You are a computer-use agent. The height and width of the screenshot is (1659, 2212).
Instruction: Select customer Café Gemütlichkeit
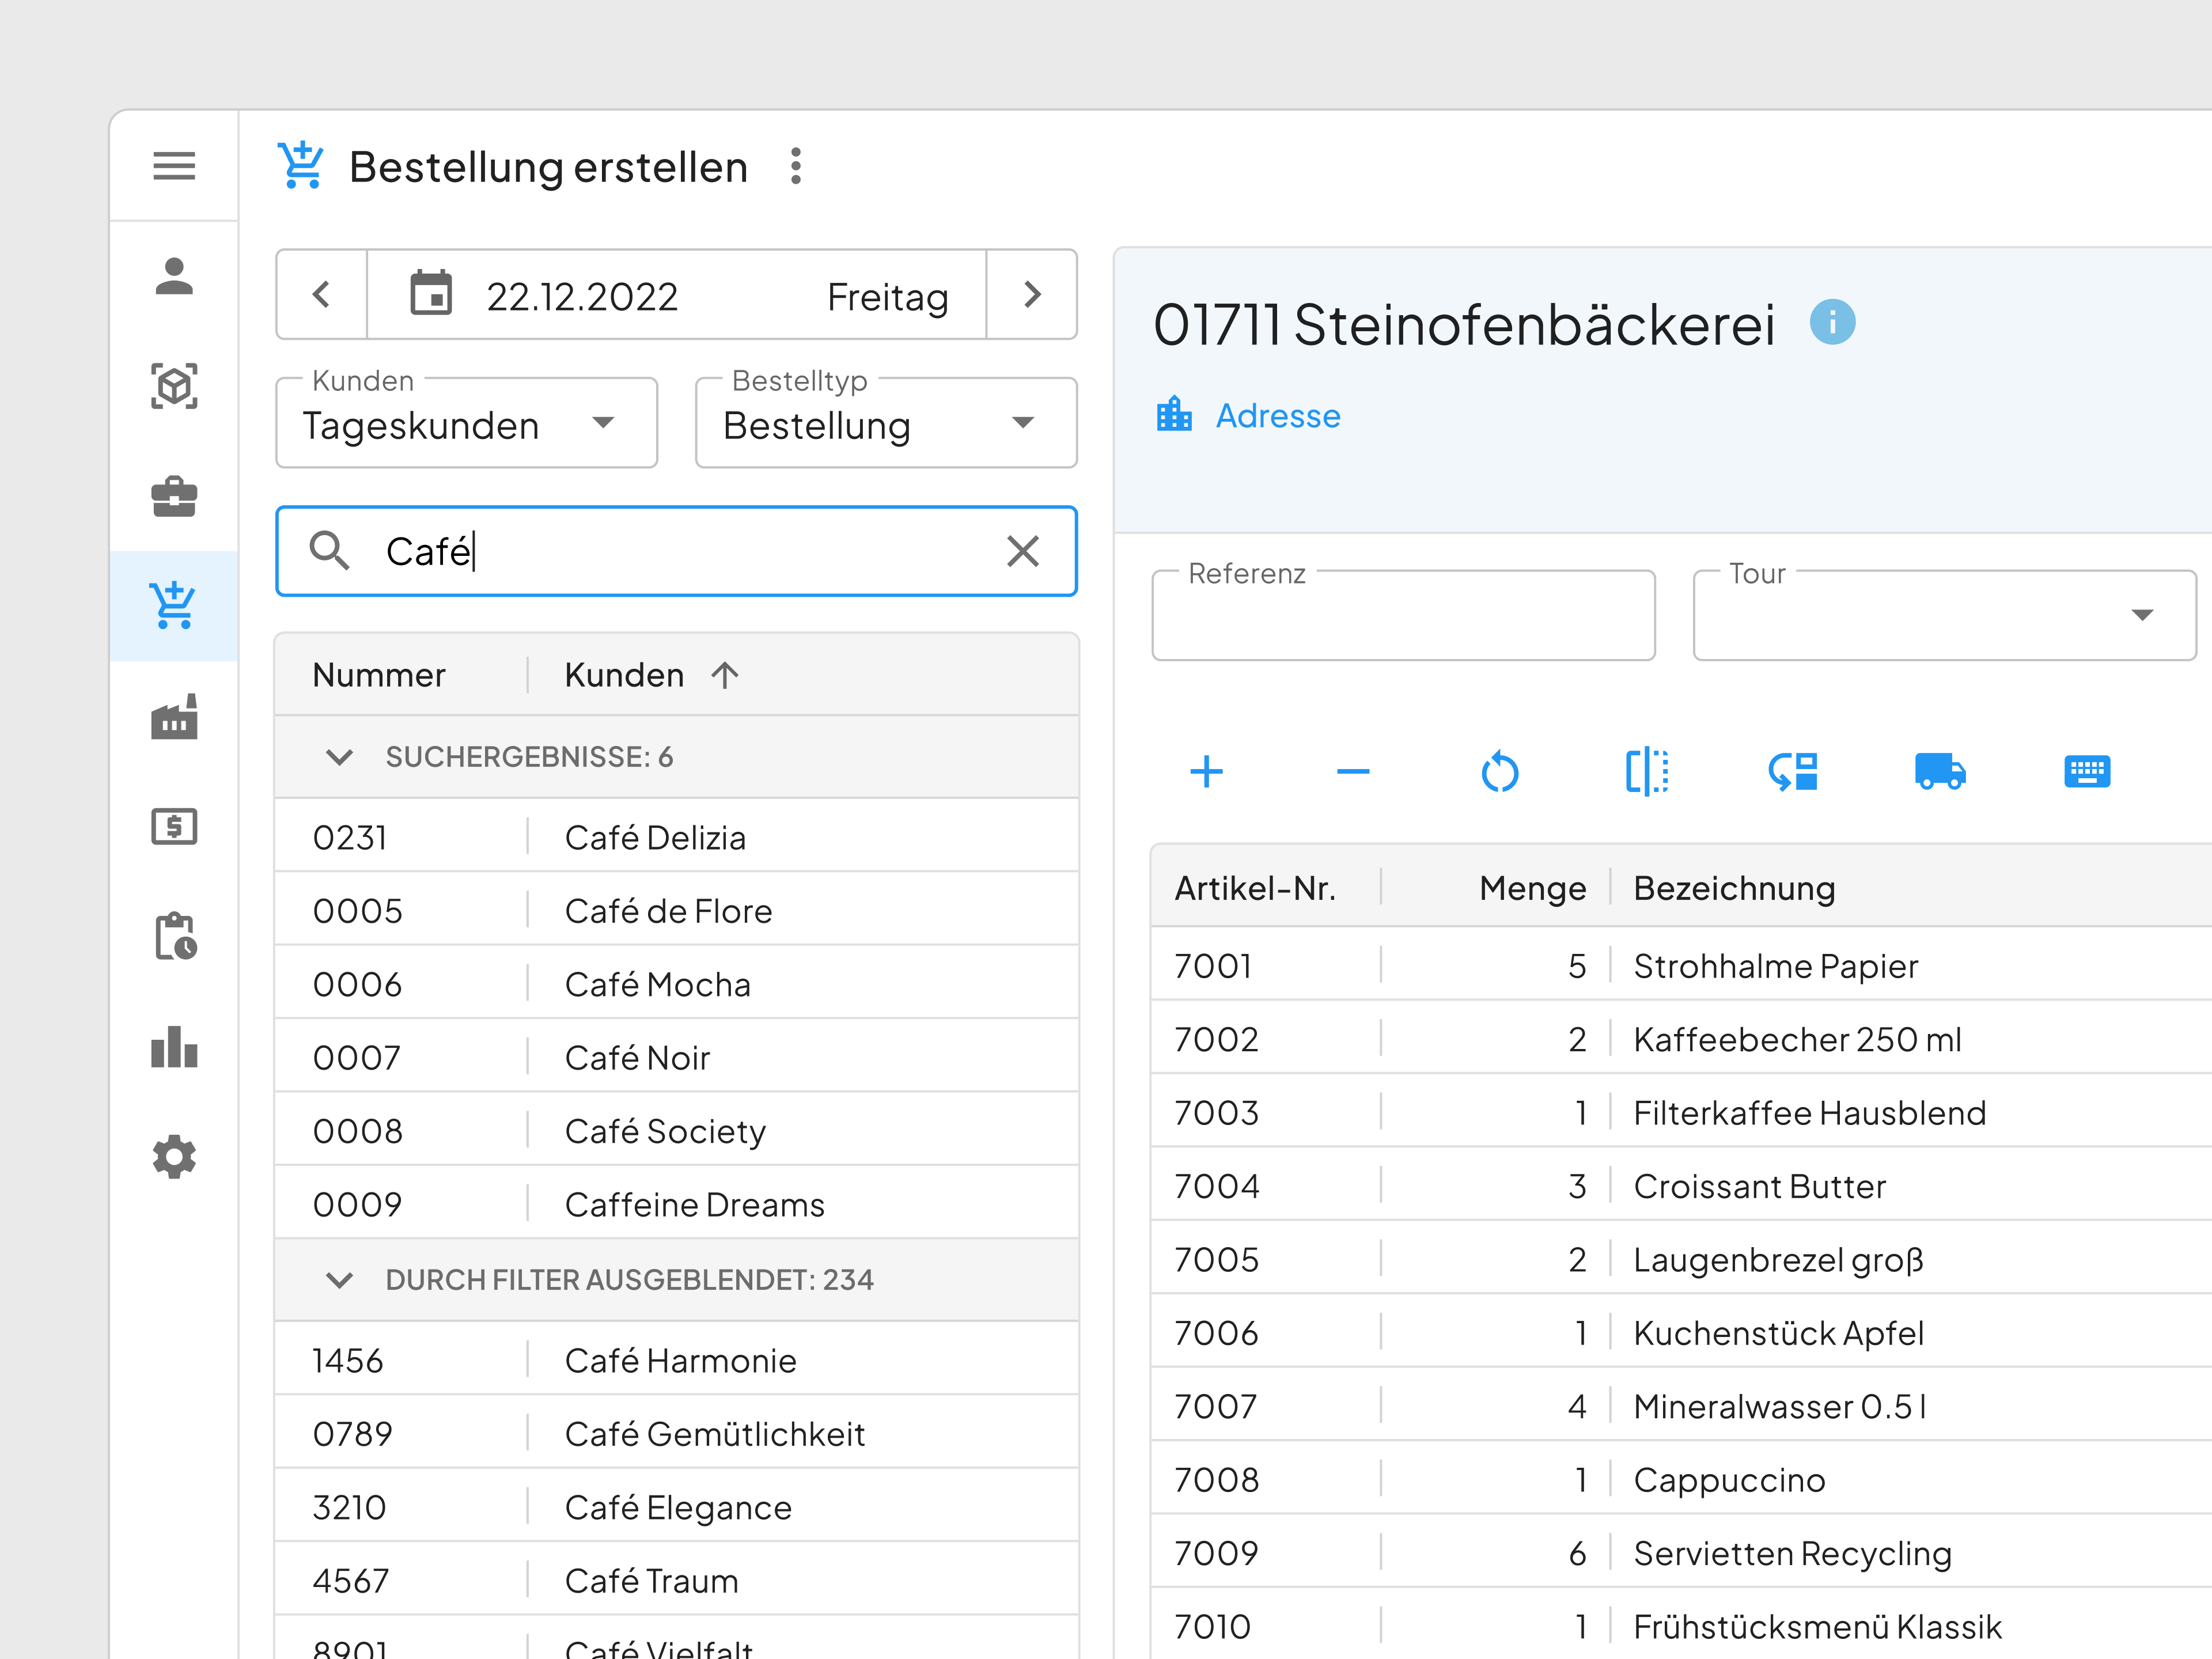click(x=677, y=1433)
